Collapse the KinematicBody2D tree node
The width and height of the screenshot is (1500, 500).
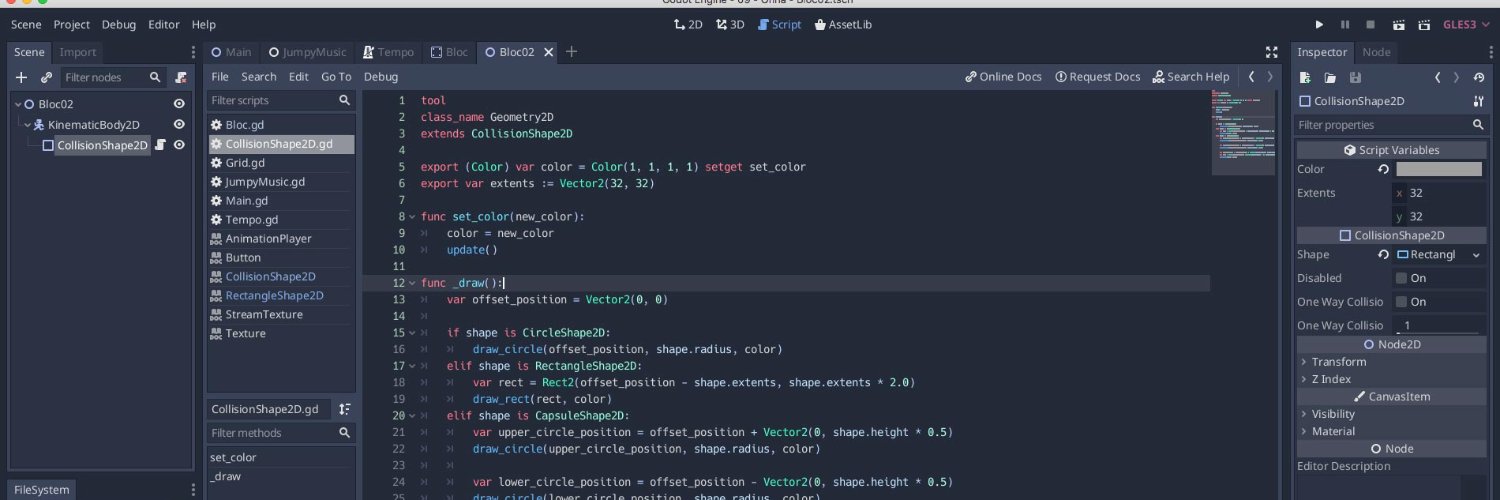28,124
